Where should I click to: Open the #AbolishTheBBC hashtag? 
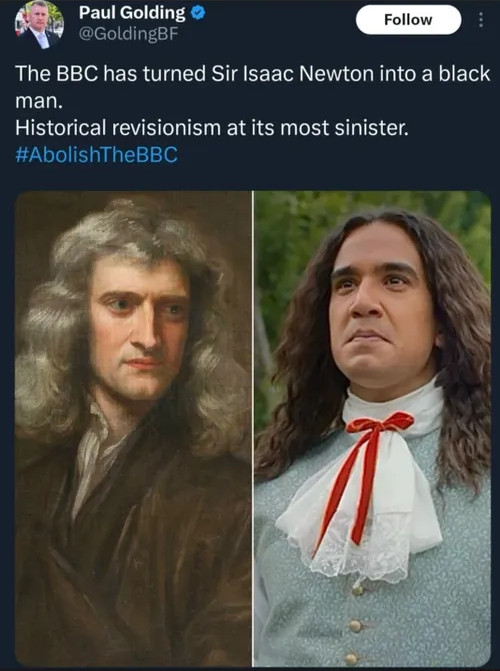pos(96,154)
